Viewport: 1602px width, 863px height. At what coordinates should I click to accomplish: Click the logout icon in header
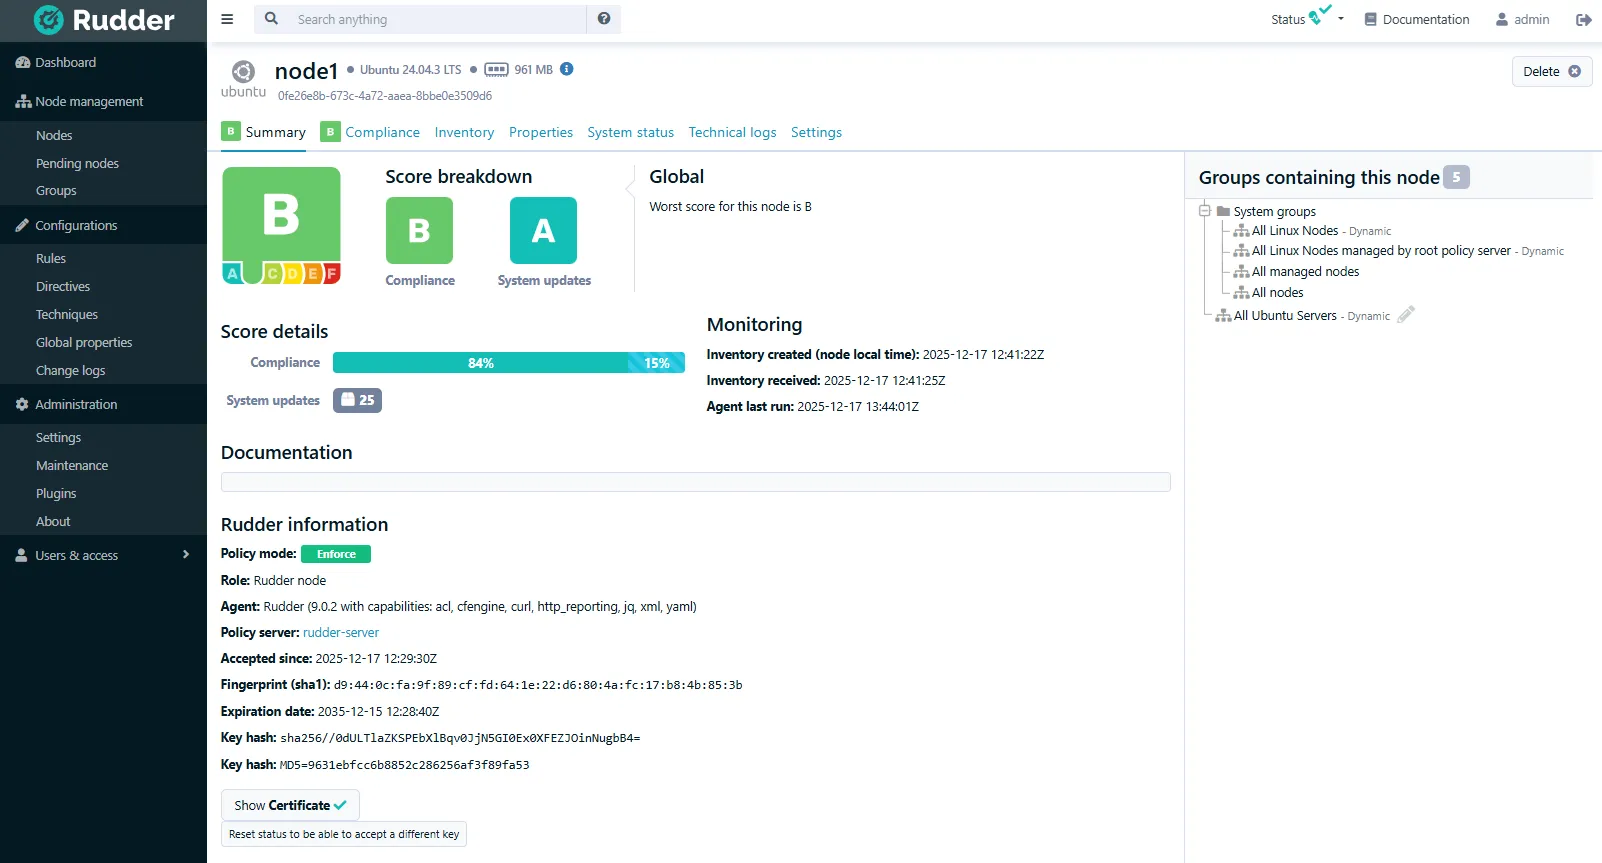pos(1583,20)
